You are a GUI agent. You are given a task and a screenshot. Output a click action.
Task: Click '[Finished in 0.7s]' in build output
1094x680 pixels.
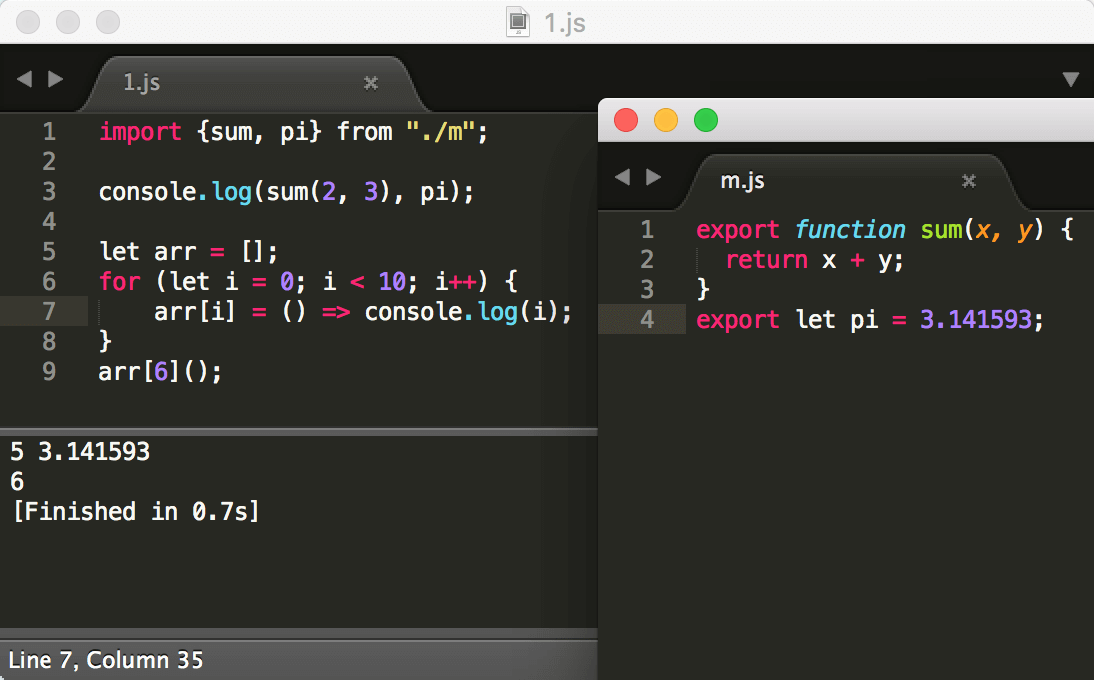click(136, 512)
